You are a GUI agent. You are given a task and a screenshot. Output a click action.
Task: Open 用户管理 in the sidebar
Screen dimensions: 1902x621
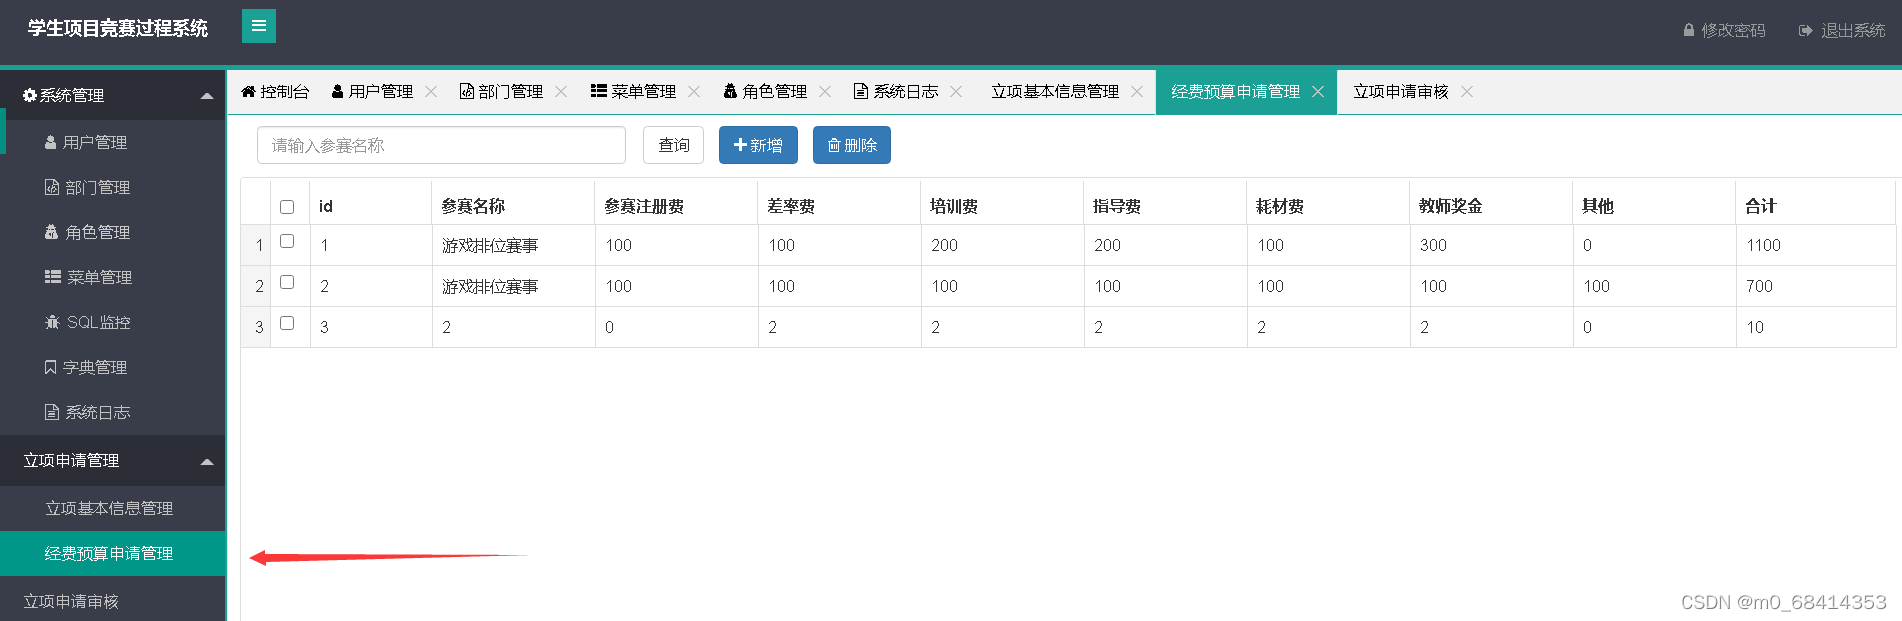click(113, 143)
